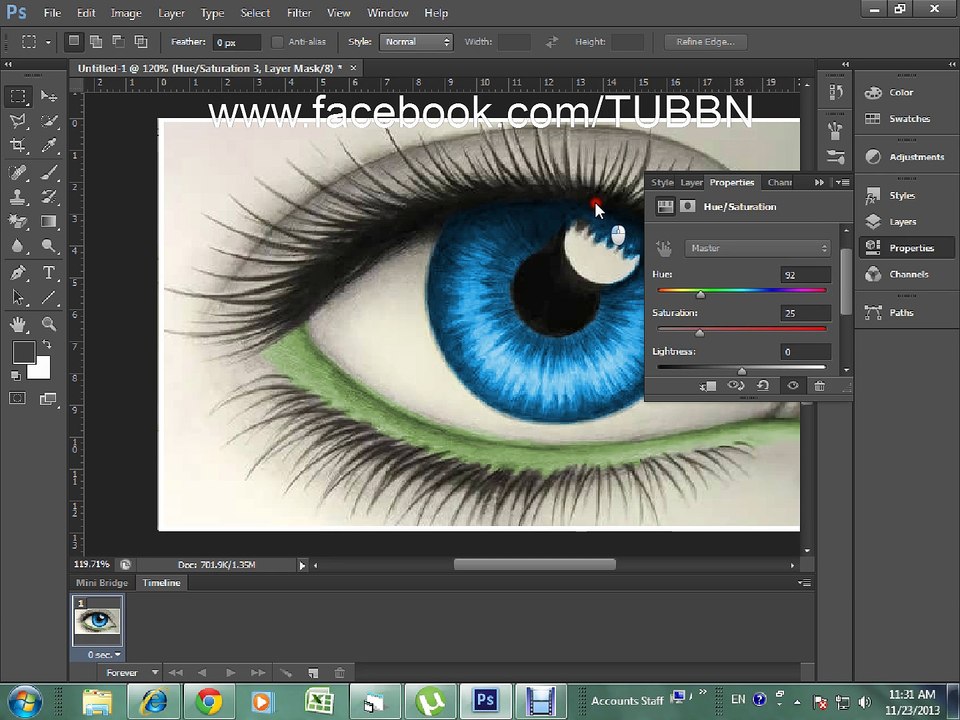
Task: Choose the Path Selection tool
Action: [18, 298]
